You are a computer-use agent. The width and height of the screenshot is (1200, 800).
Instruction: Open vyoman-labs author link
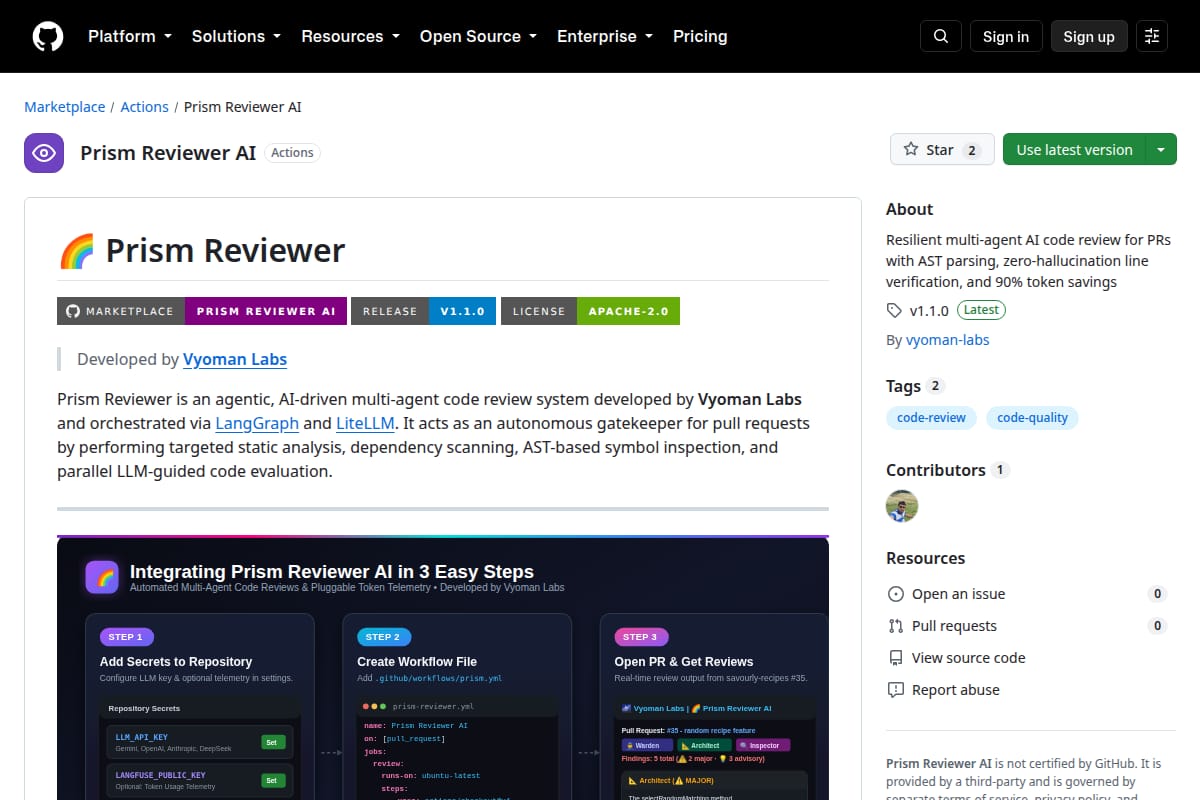[948, 340]
